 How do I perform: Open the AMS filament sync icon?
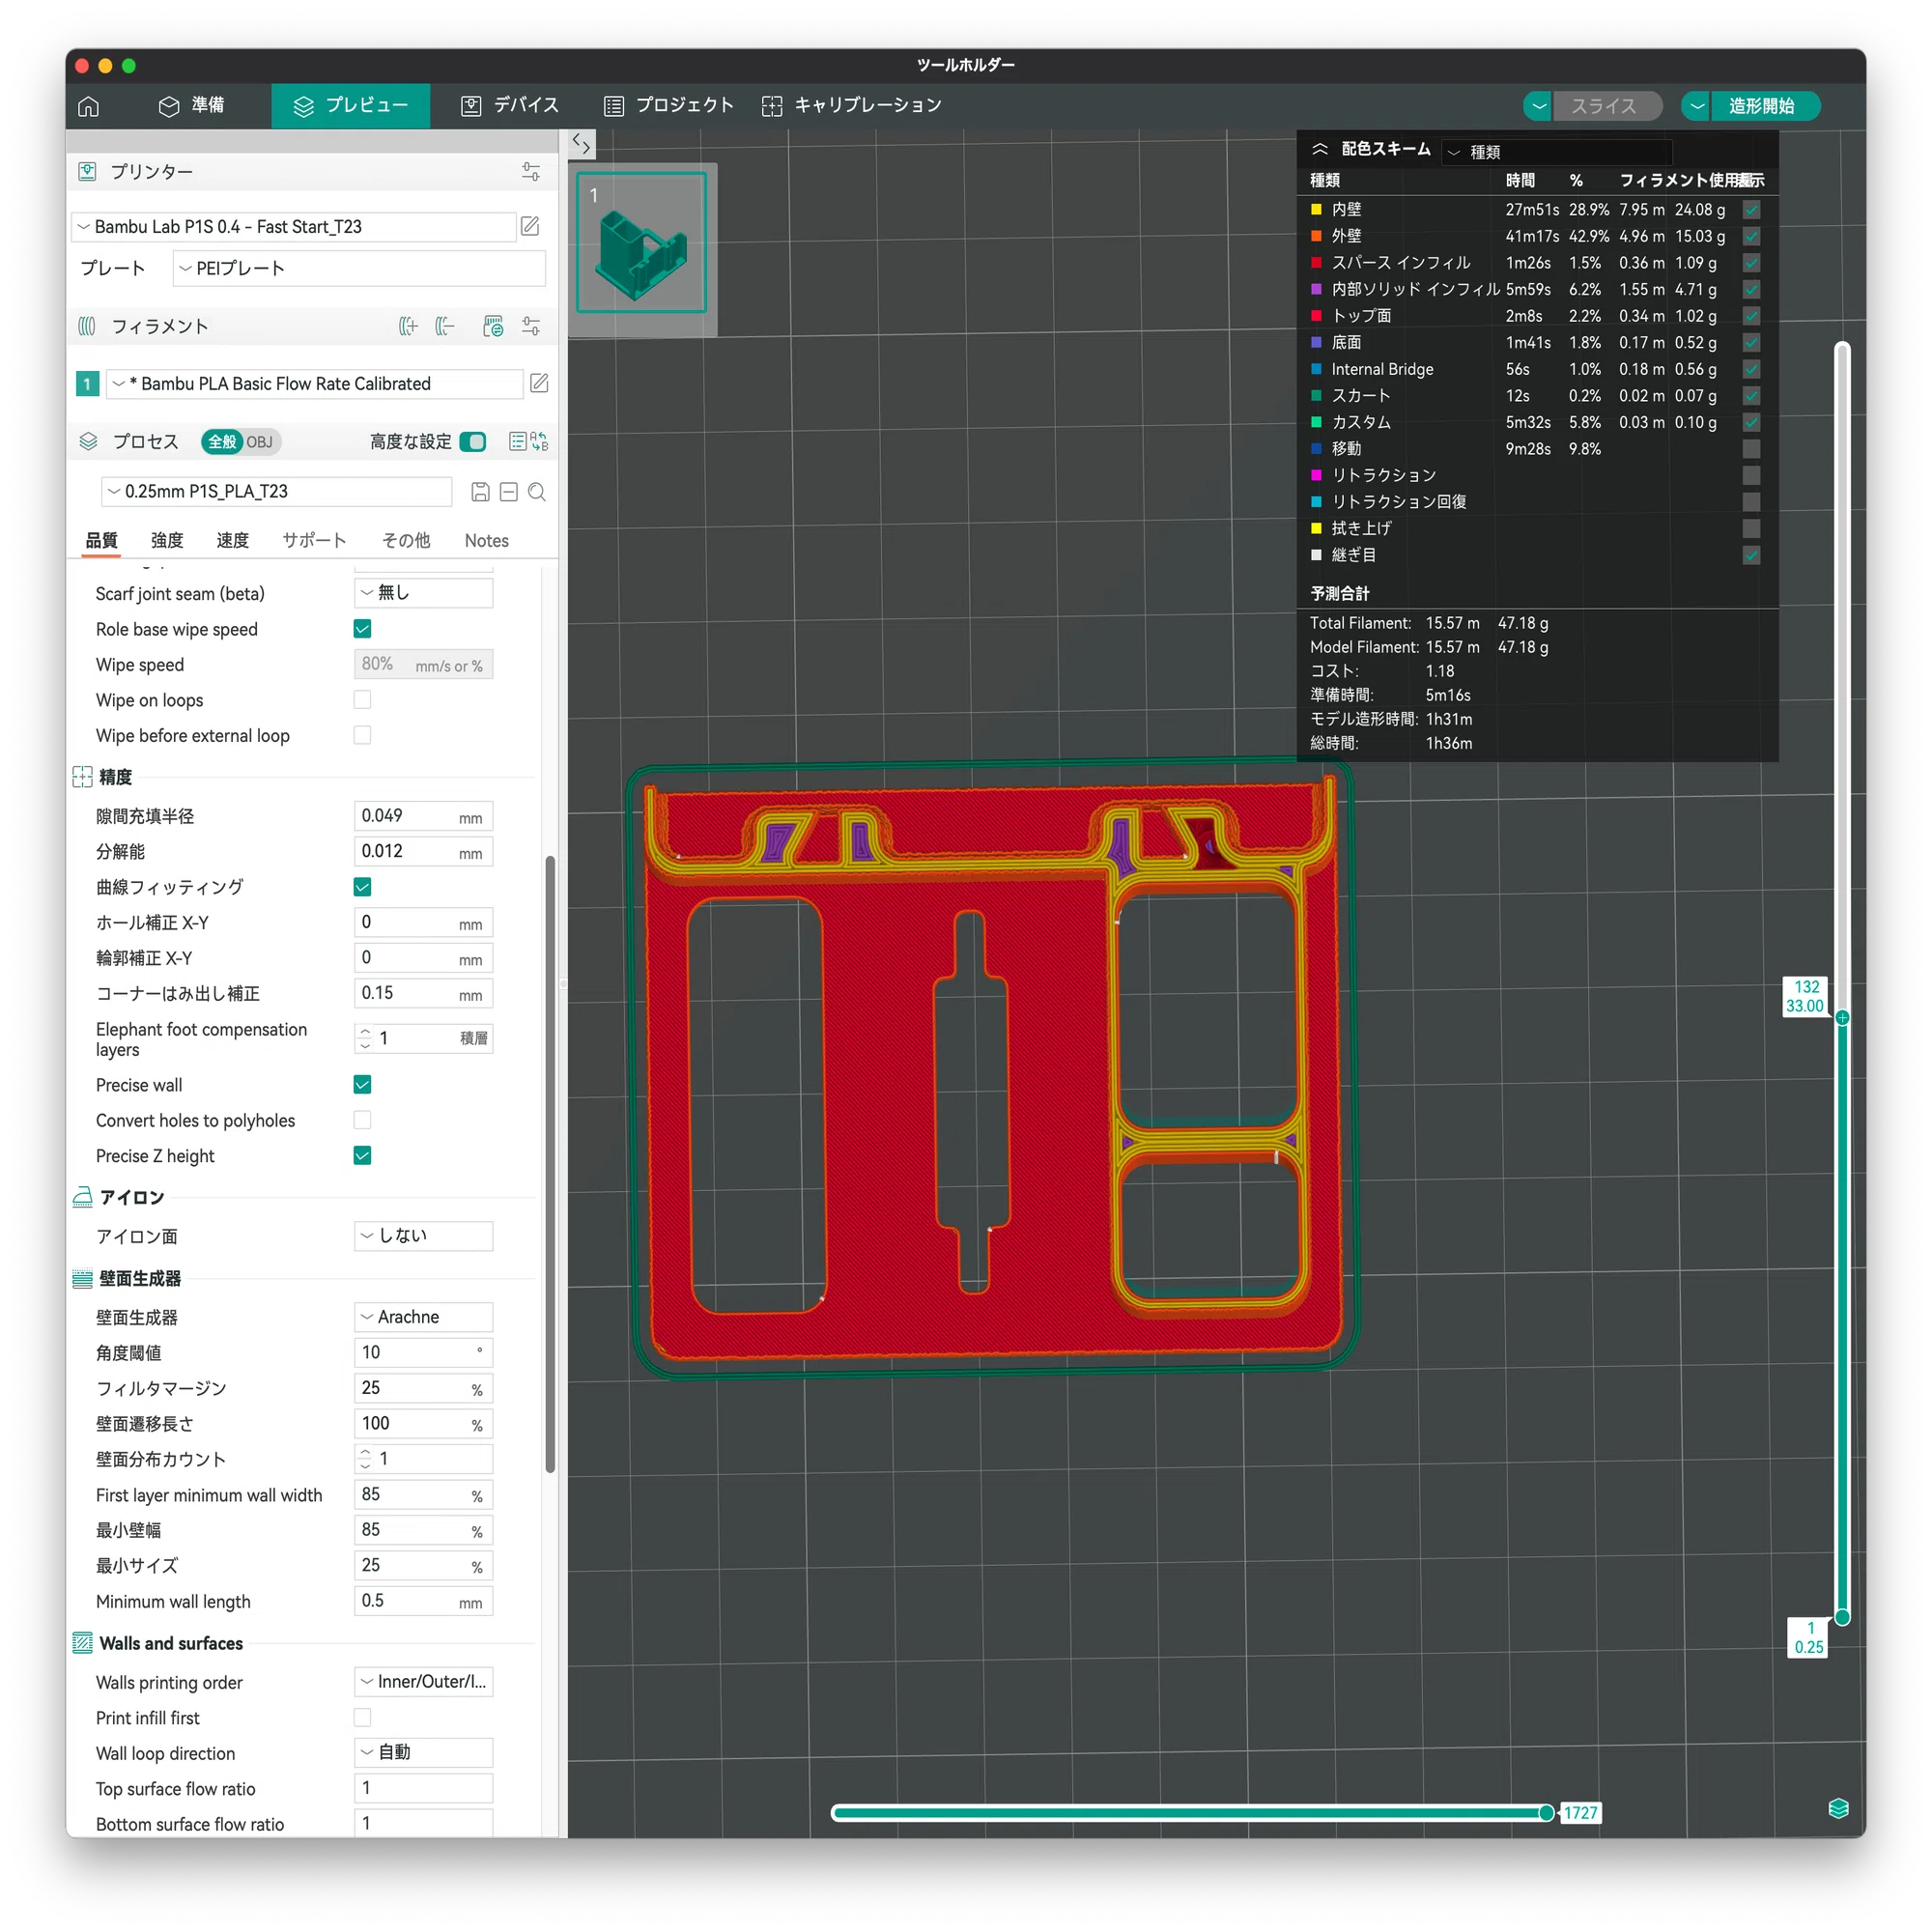(493, 326)
